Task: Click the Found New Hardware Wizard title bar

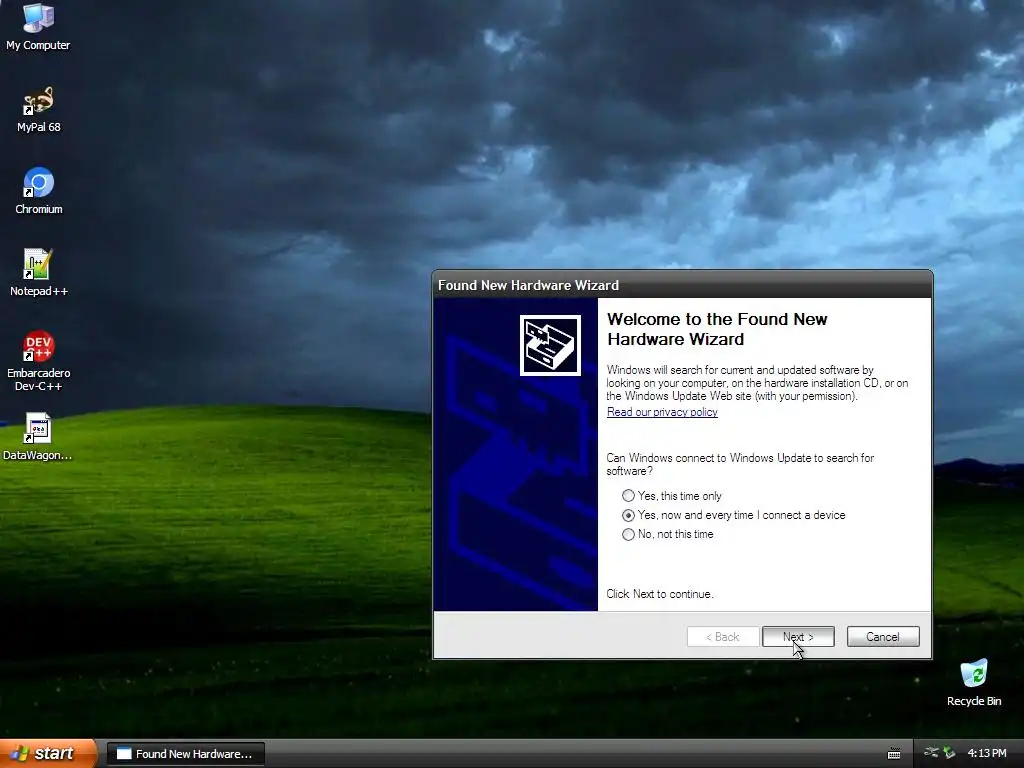Action: (682, 285)
